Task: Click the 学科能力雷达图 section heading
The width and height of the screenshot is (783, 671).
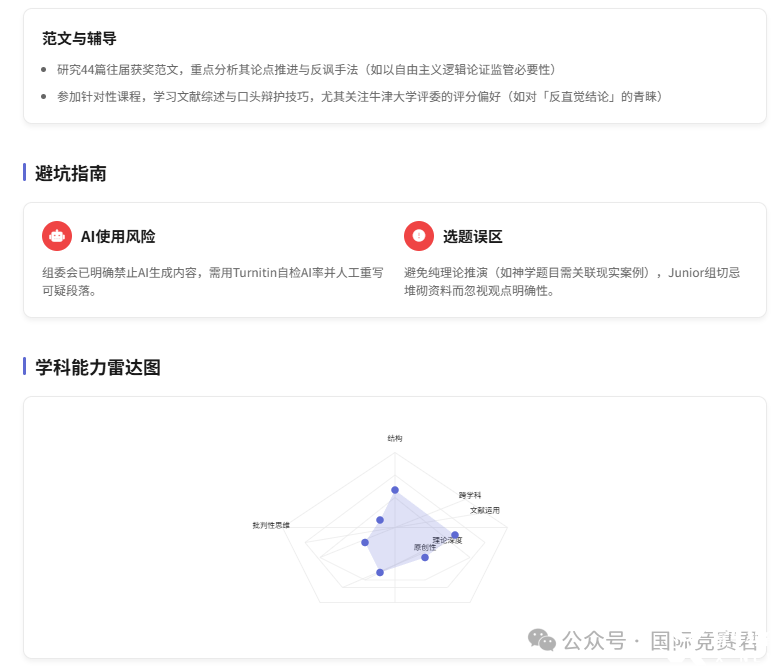Action: click(98, 367)
